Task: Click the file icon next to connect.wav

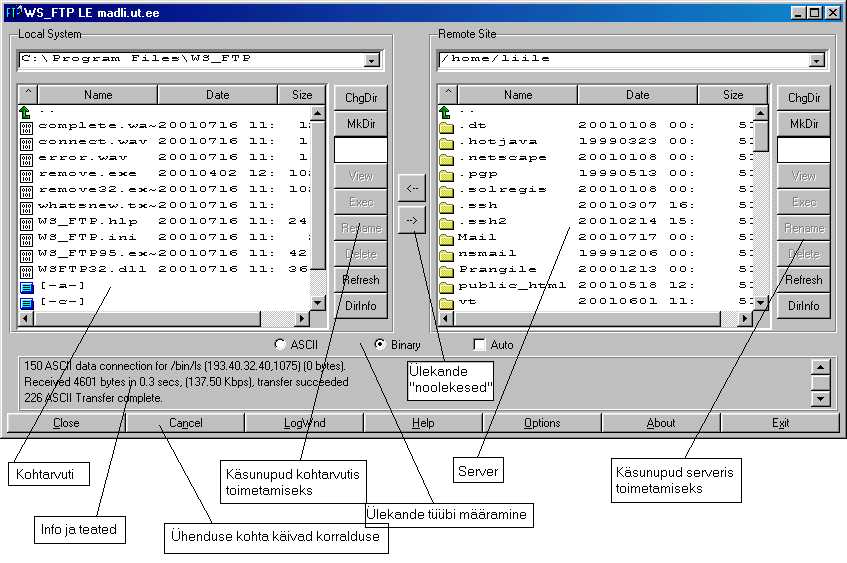Action: pos(26,144)
